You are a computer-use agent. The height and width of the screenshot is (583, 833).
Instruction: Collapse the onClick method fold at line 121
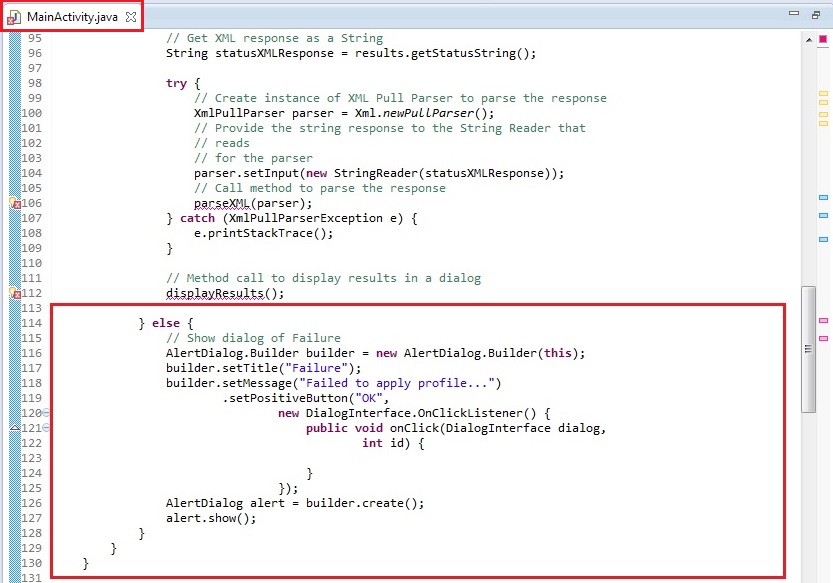46,428
